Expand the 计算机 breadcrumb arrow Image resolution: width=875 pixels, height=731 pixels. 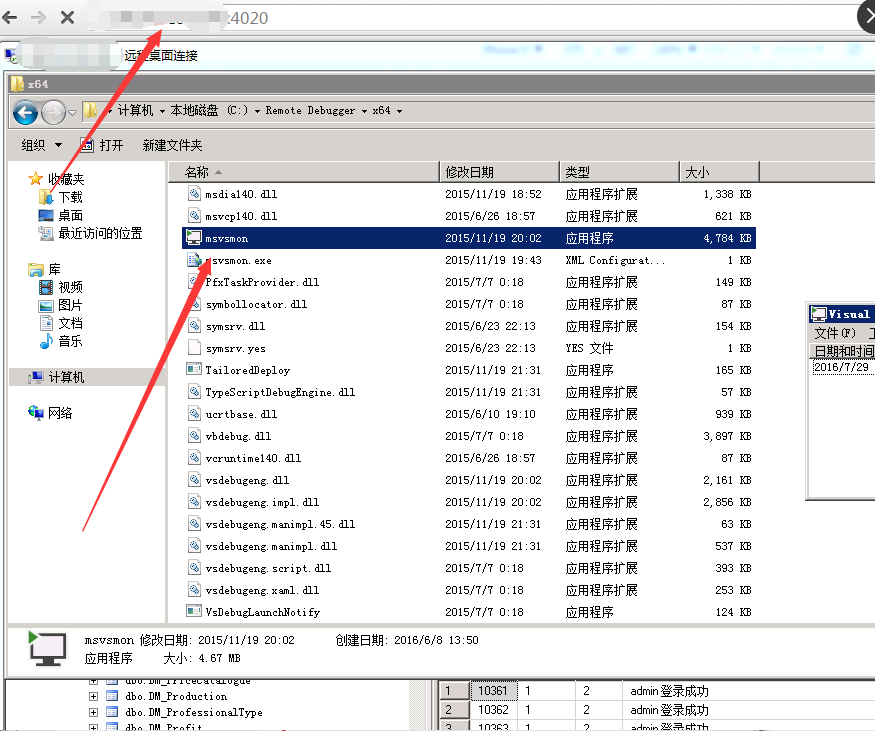tap(162, 111)
